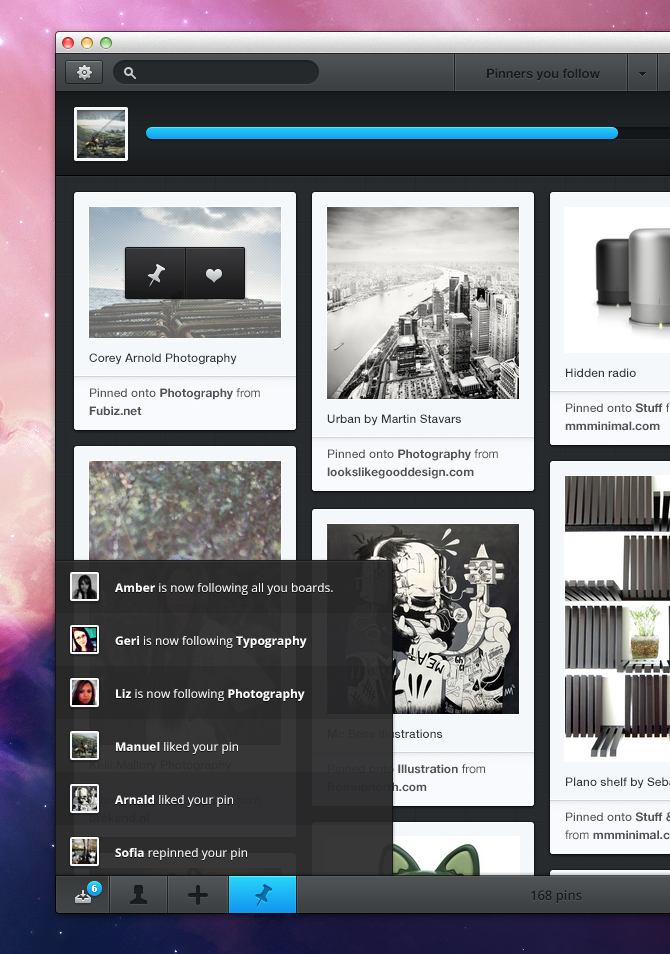Click the user profile thumbnail beside progress bar

(x=101, y=134)
